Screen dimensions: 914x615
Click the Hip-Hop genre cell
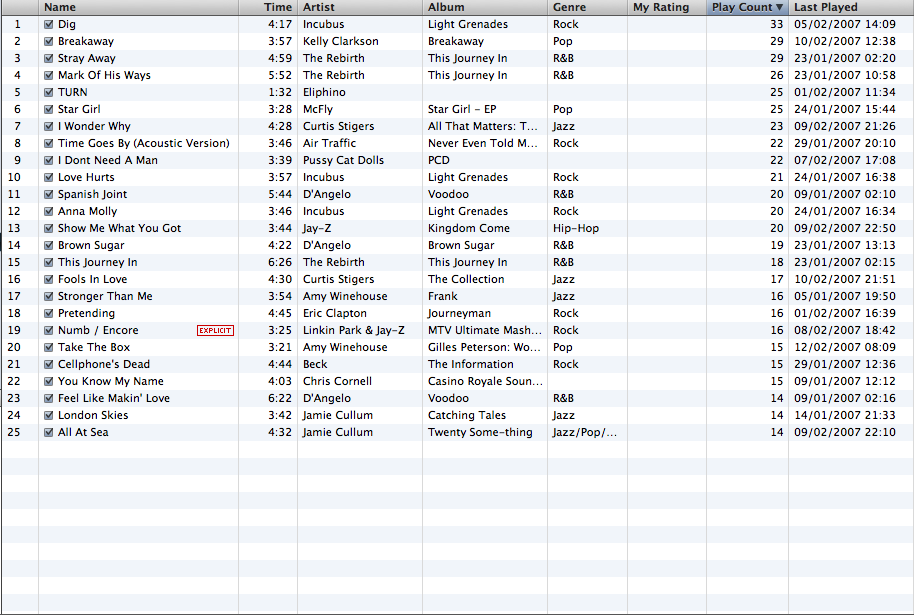(x=576, y=228)
